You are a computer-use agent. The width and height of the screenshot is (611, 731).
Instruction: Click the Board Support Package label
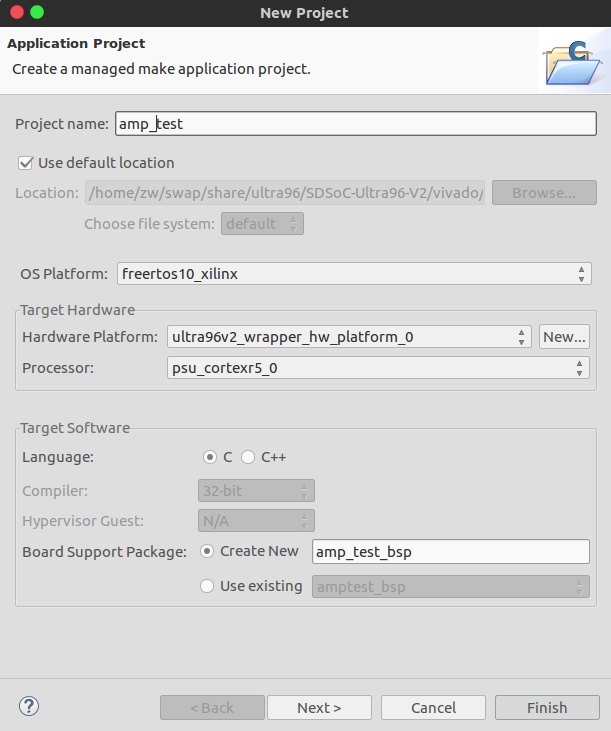click(x=104, y=552)
